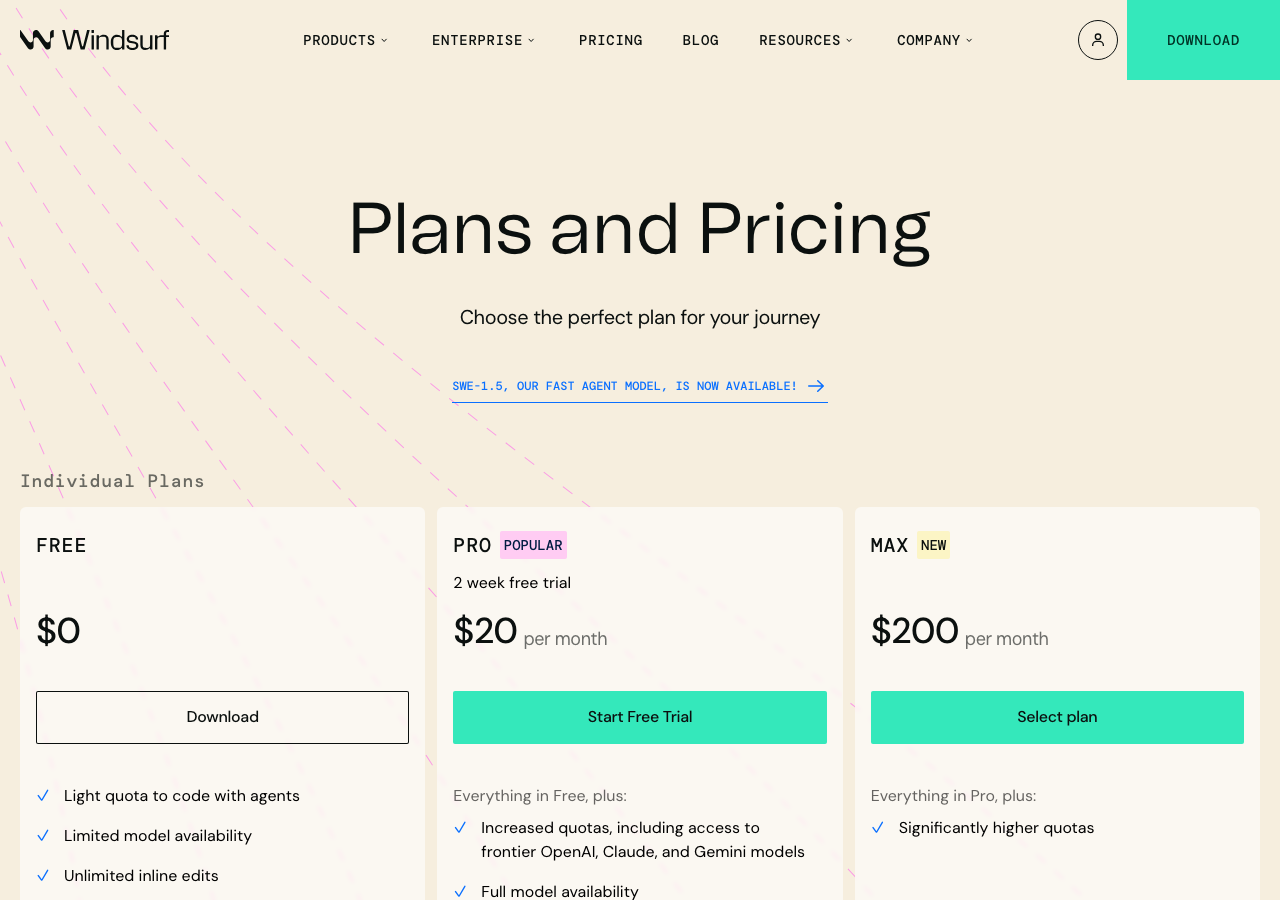Viewport: 1280px width, 900px height.
Task: Click the Windsurf logo
Action: coord(94,40)
